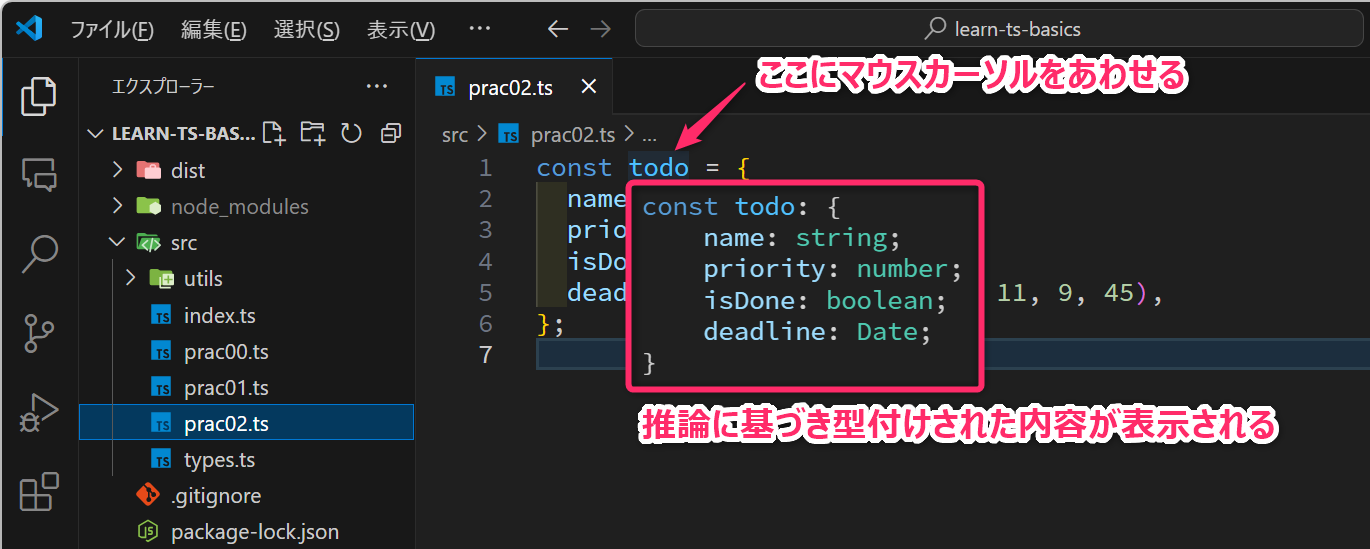The width and height of the screenshot is (1370, 549).
Task: Open the Extensions view
Action: 39,493
